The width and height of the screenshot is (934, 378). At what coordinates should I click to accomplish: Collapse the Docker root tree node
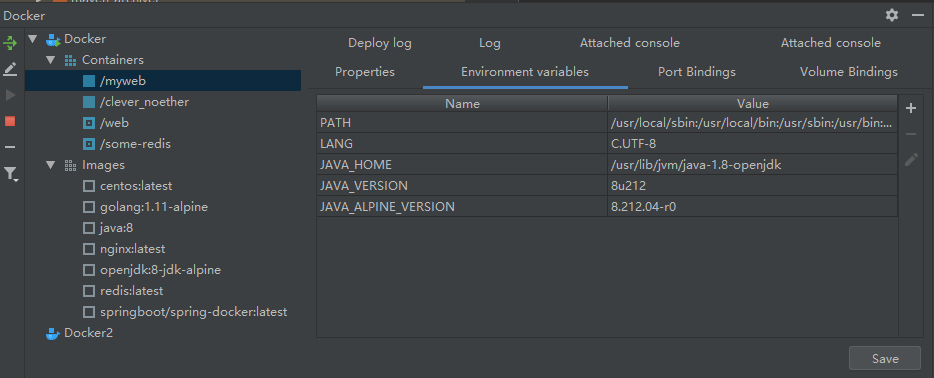click(33, 39)
